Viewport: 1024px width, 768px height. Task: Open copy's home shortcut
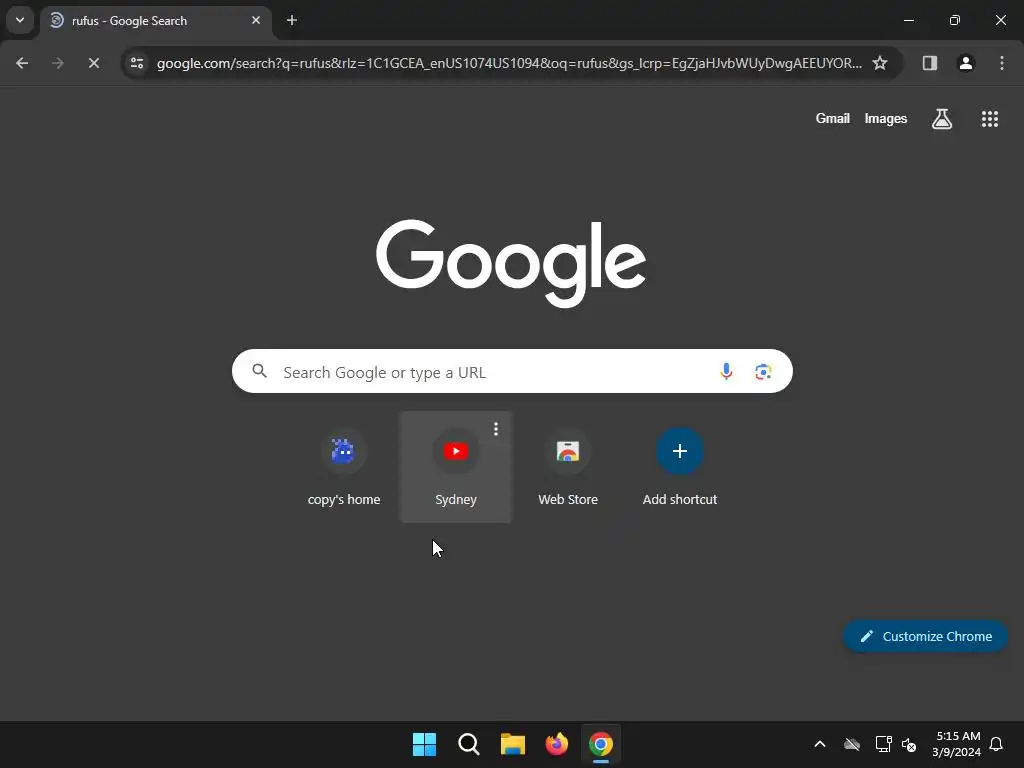click(x=344, y=467)
